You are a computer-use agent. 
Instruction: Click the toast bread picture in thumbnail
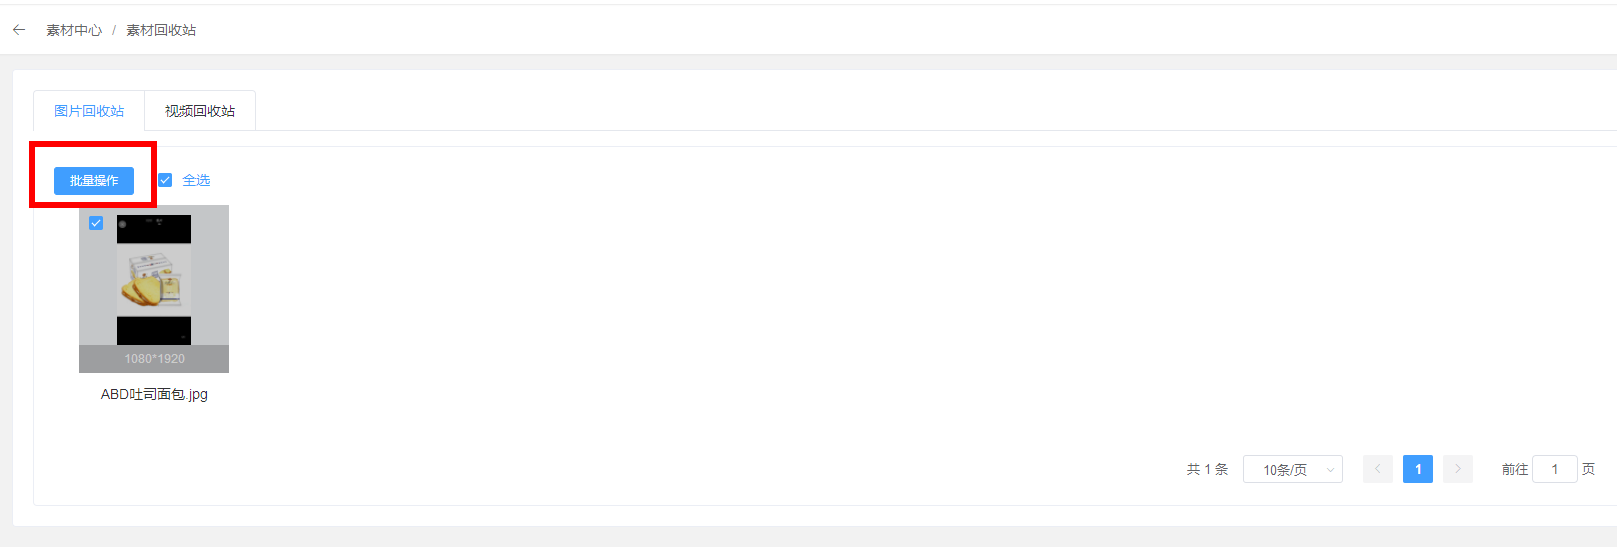pos(154,280)
